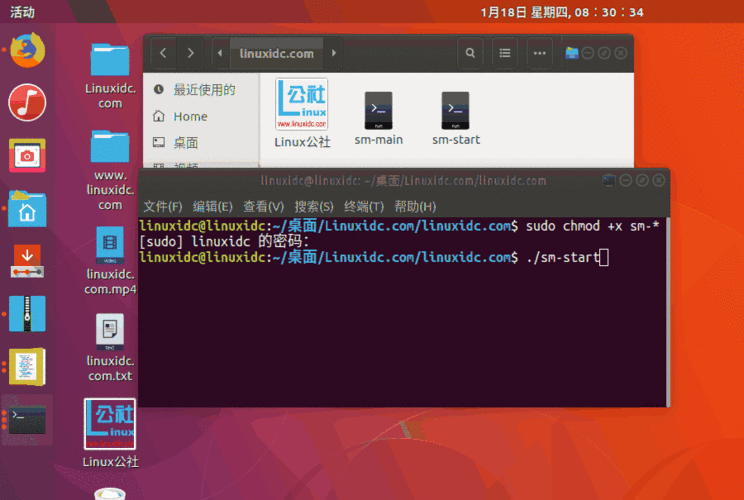Open 最近使用的 in Files sidebar

pyautogui.click(x=202, y=90)
